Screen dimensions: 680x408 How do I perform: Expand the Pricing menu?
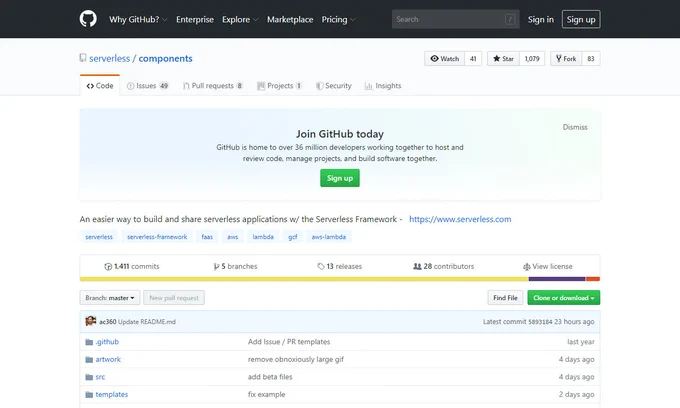click(x=338, y=20)
